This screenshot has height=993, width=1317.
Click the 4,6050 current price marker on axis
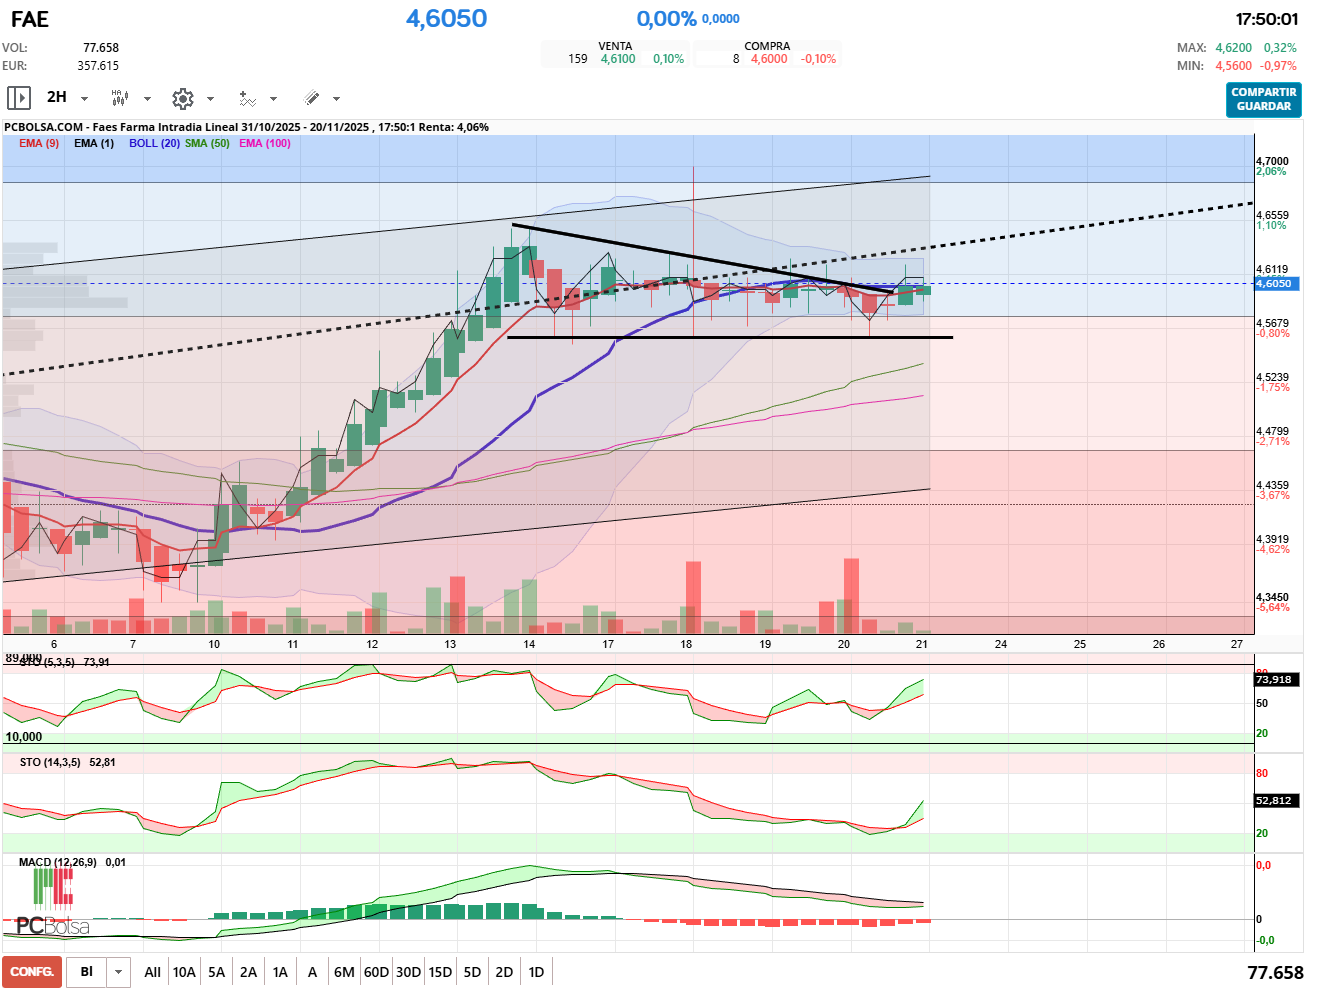[1274, 284]
